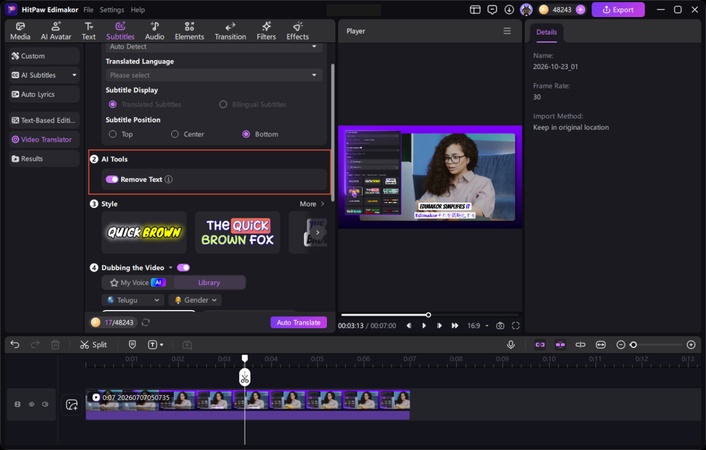
Task: Click the player hamburger menu icon
Action: click(507, 31)
